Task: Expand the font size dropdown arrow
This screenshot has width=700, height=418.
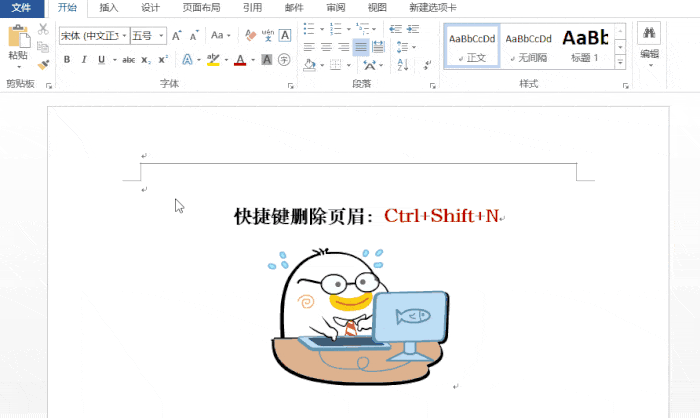Action: pyautogui.click(x=162, y=36)
